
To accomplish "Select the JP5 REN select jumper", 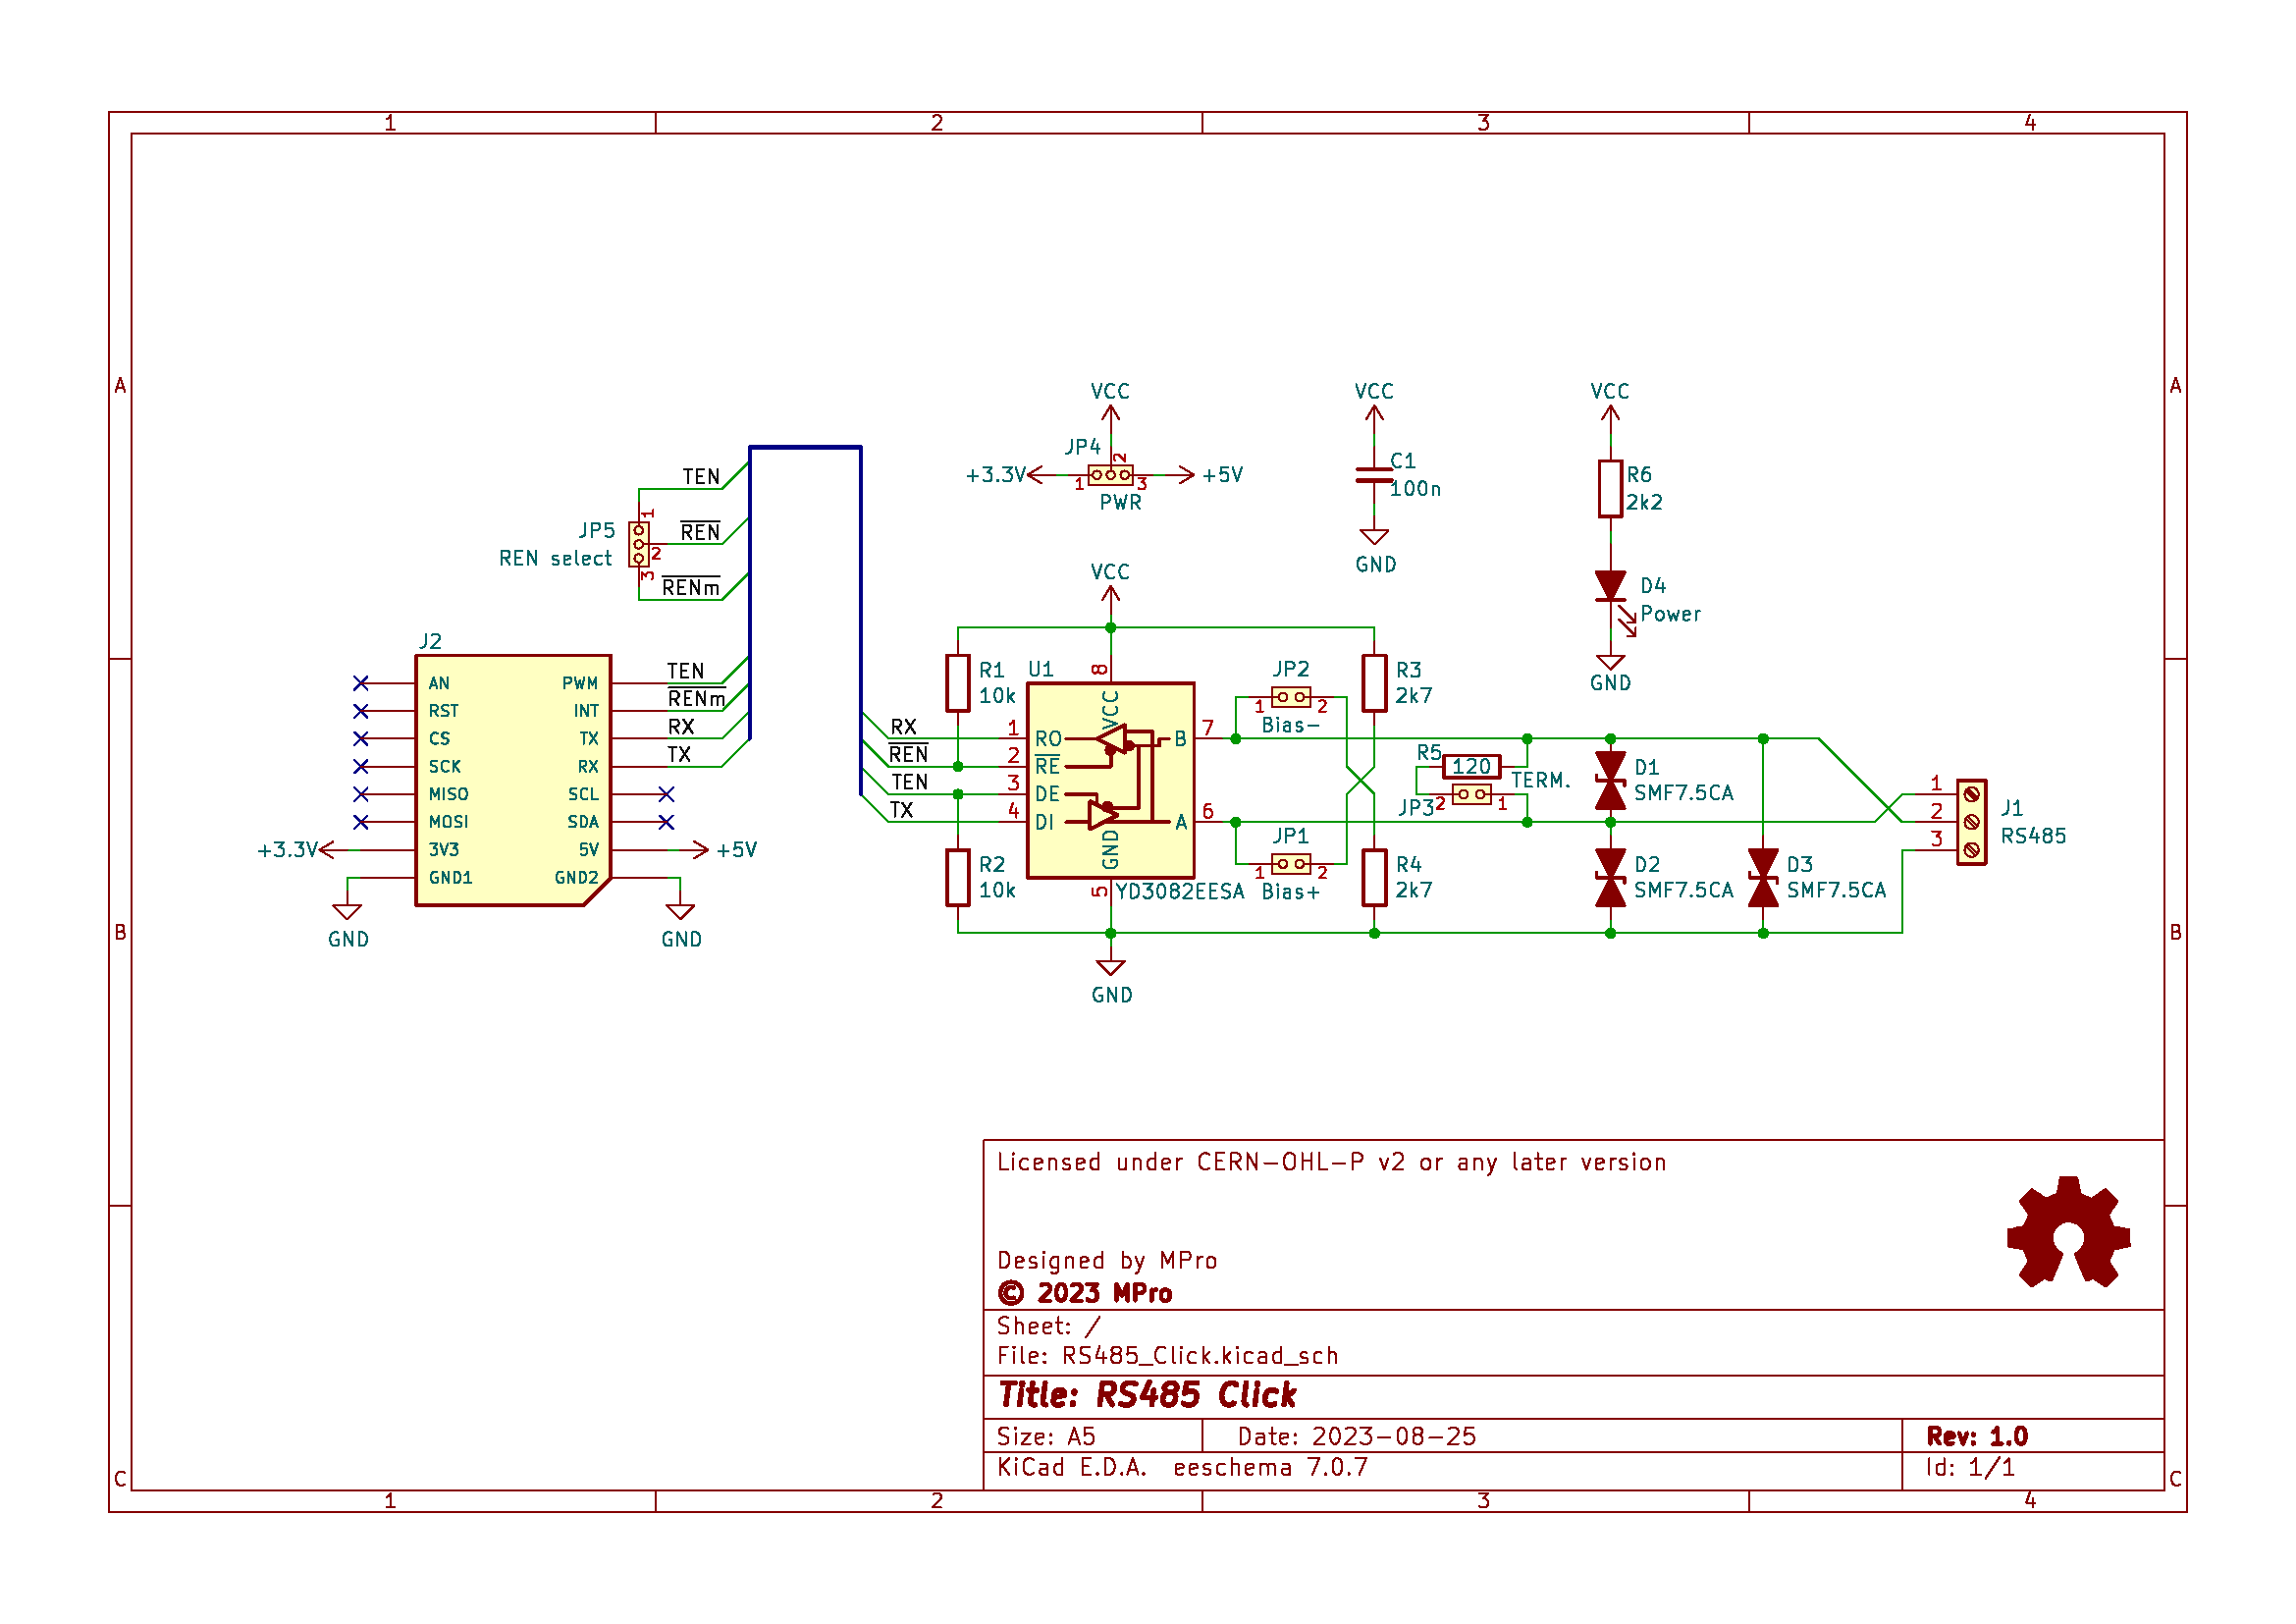I will click(x=639, y=544).
